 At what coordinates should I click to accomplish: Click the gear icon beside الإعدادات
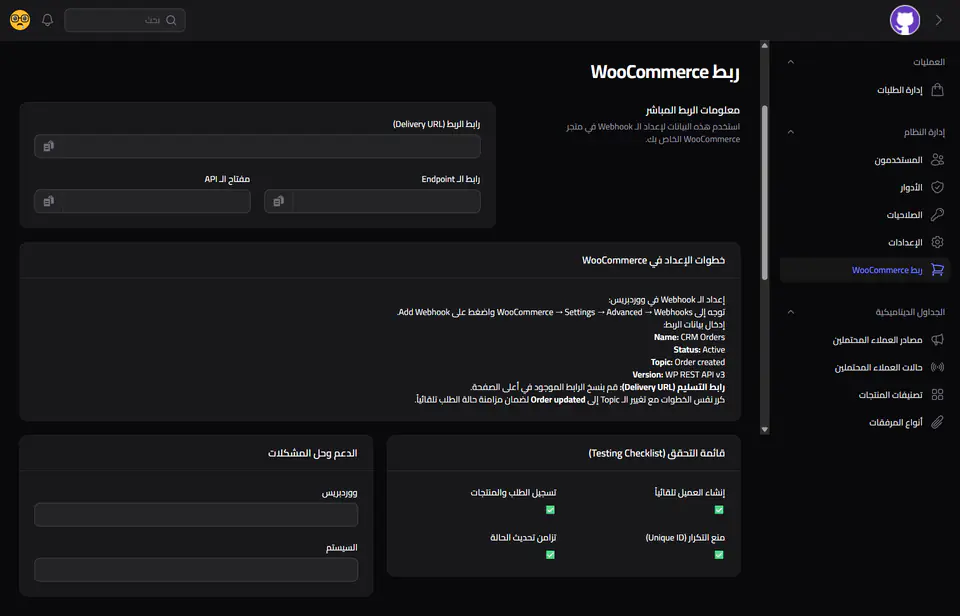click(x=937, y=242)
